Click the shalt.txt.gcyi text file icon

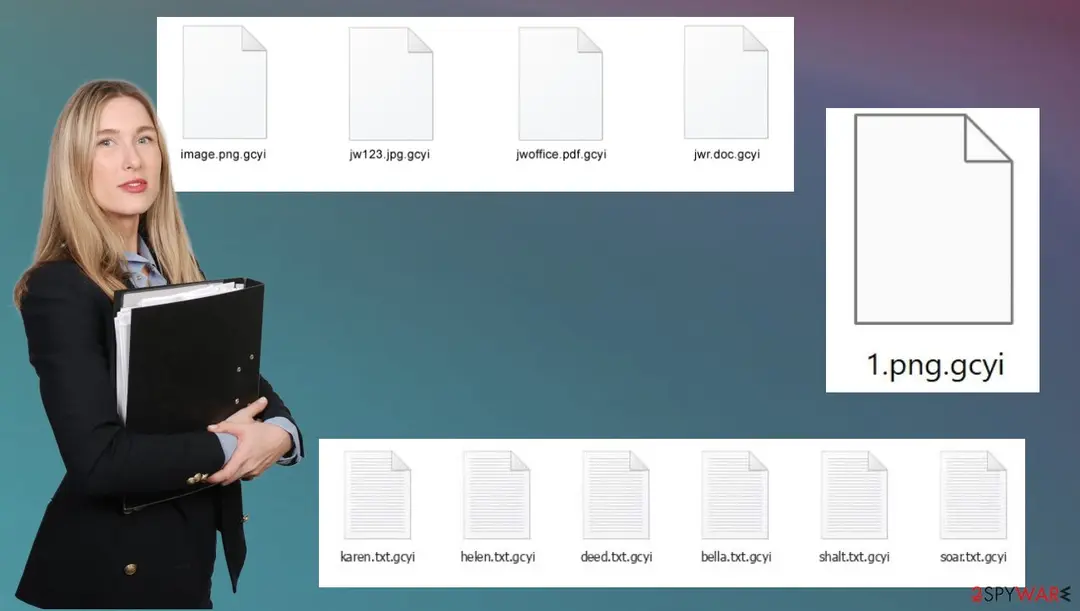pos(854,495)
